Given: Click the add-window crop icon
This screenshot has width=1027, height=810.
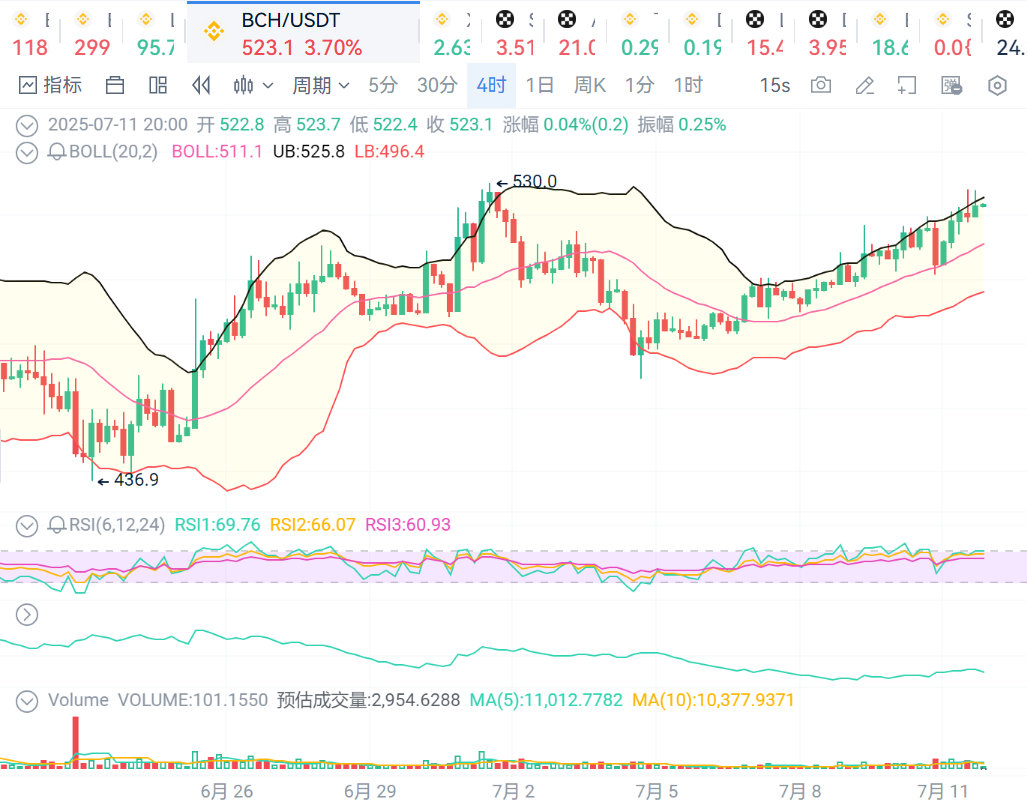Looking at the screenshot, I should coord(907,85).
